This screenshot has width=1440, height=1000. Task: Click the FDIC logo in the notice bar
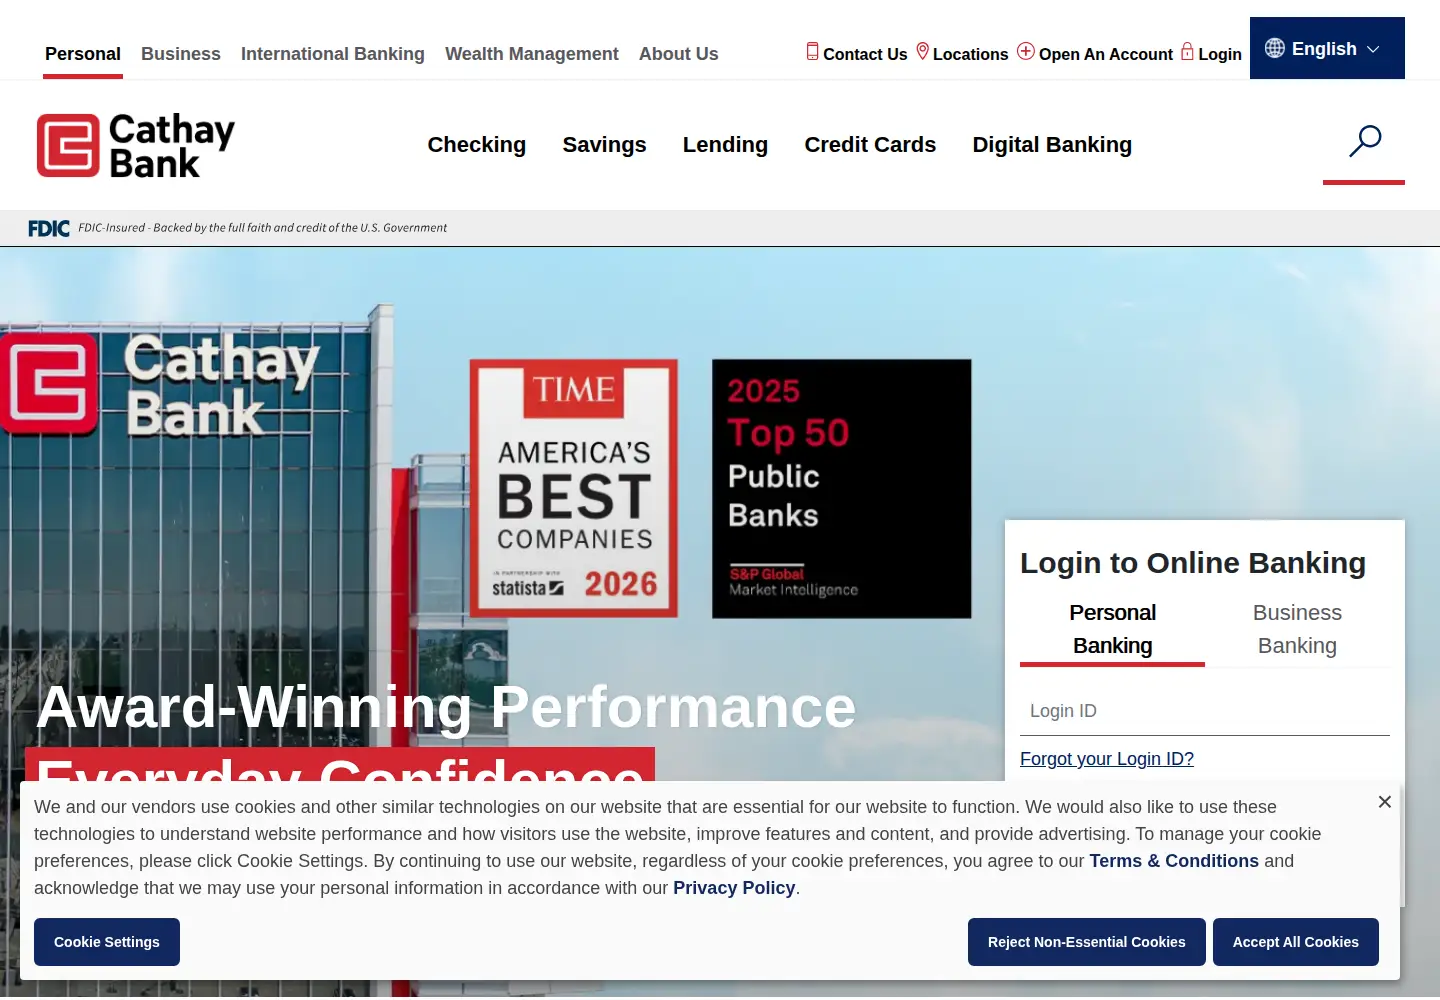click(x=49, y=228)
